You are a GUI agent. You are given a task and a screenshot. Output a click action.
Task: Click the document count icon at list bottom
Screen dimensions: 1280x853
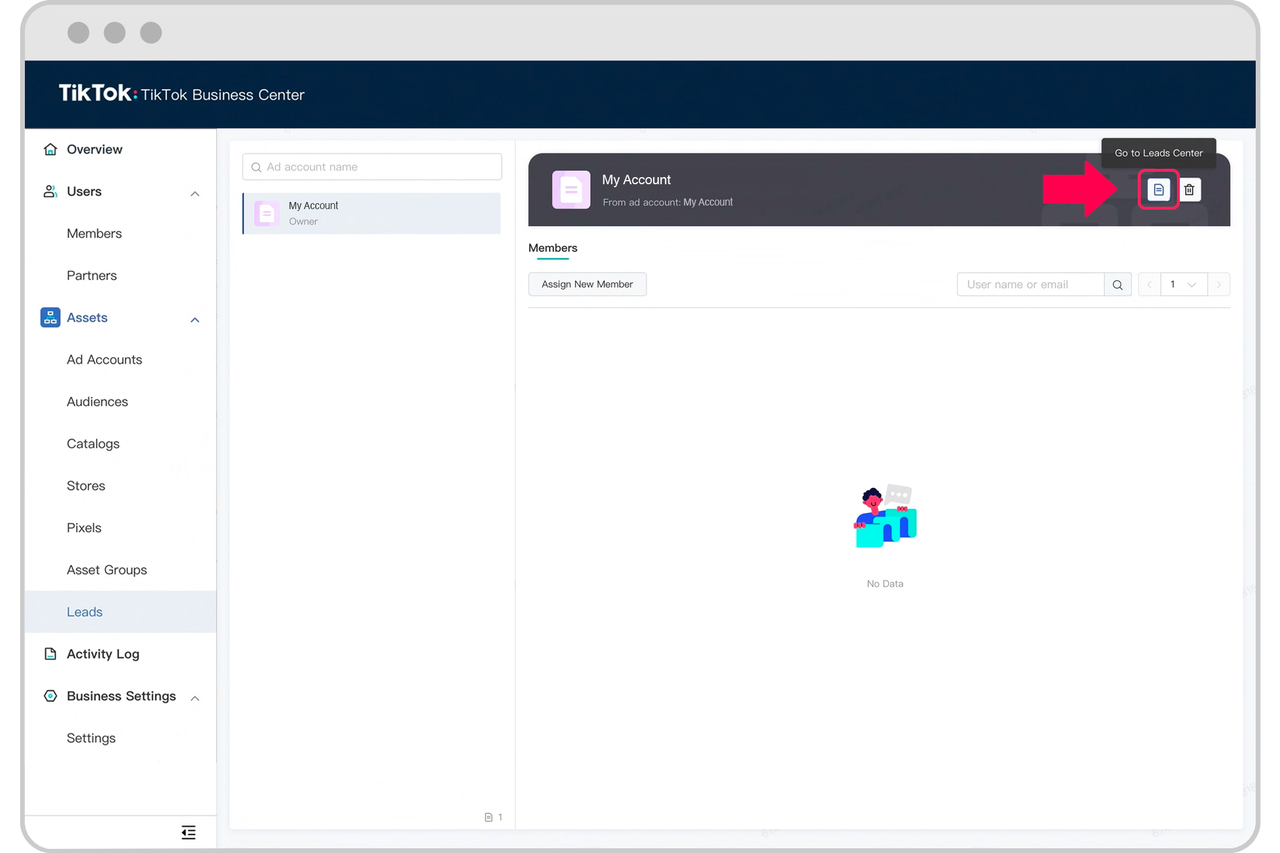(x=488, y=817)
